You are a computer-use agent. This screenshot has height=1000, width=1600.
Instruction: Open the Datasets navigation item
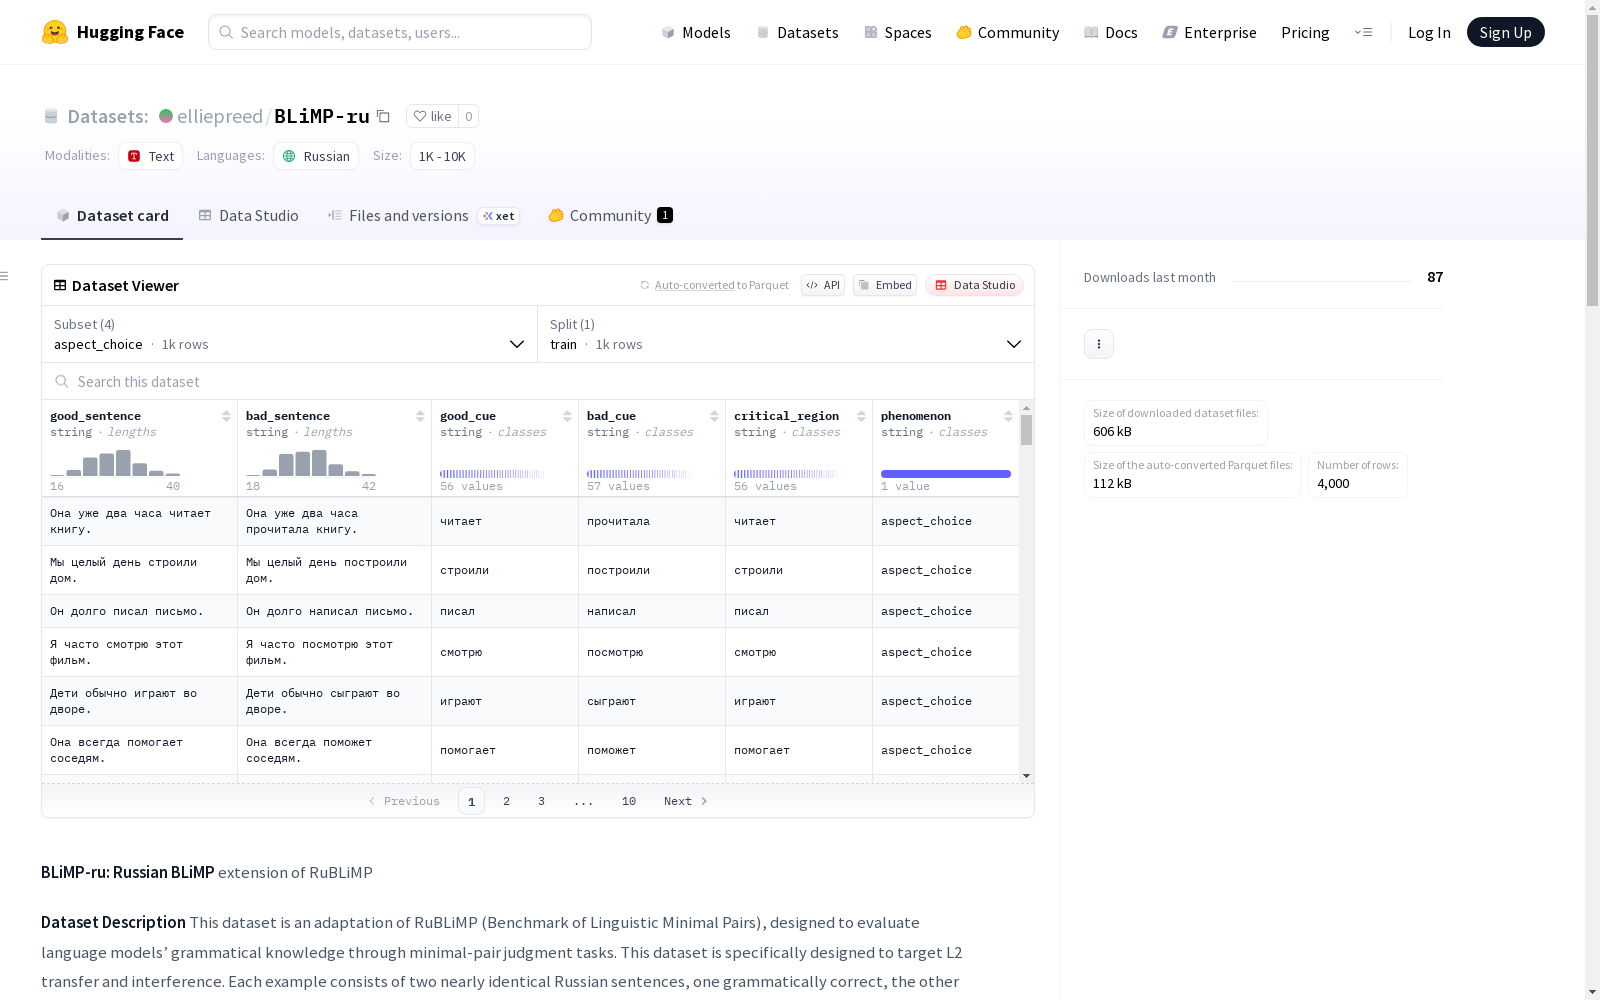click(797, 32)
